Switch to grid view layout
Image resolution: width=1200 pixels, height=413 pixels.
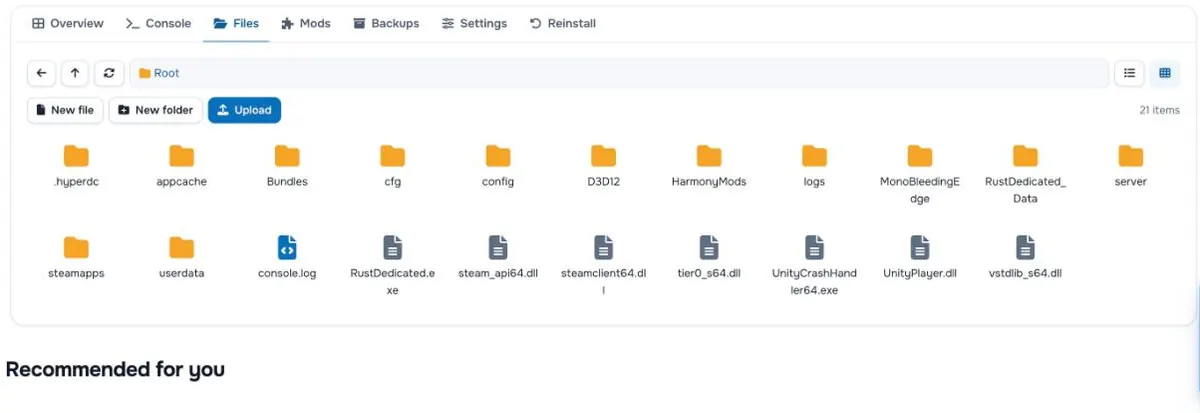(x=1164, y=73)
